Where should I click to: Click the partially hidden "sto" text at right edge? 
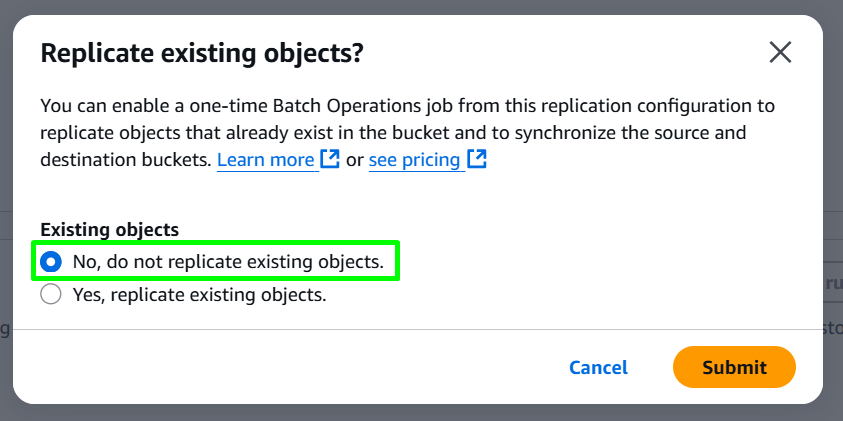tap(833, 329)
